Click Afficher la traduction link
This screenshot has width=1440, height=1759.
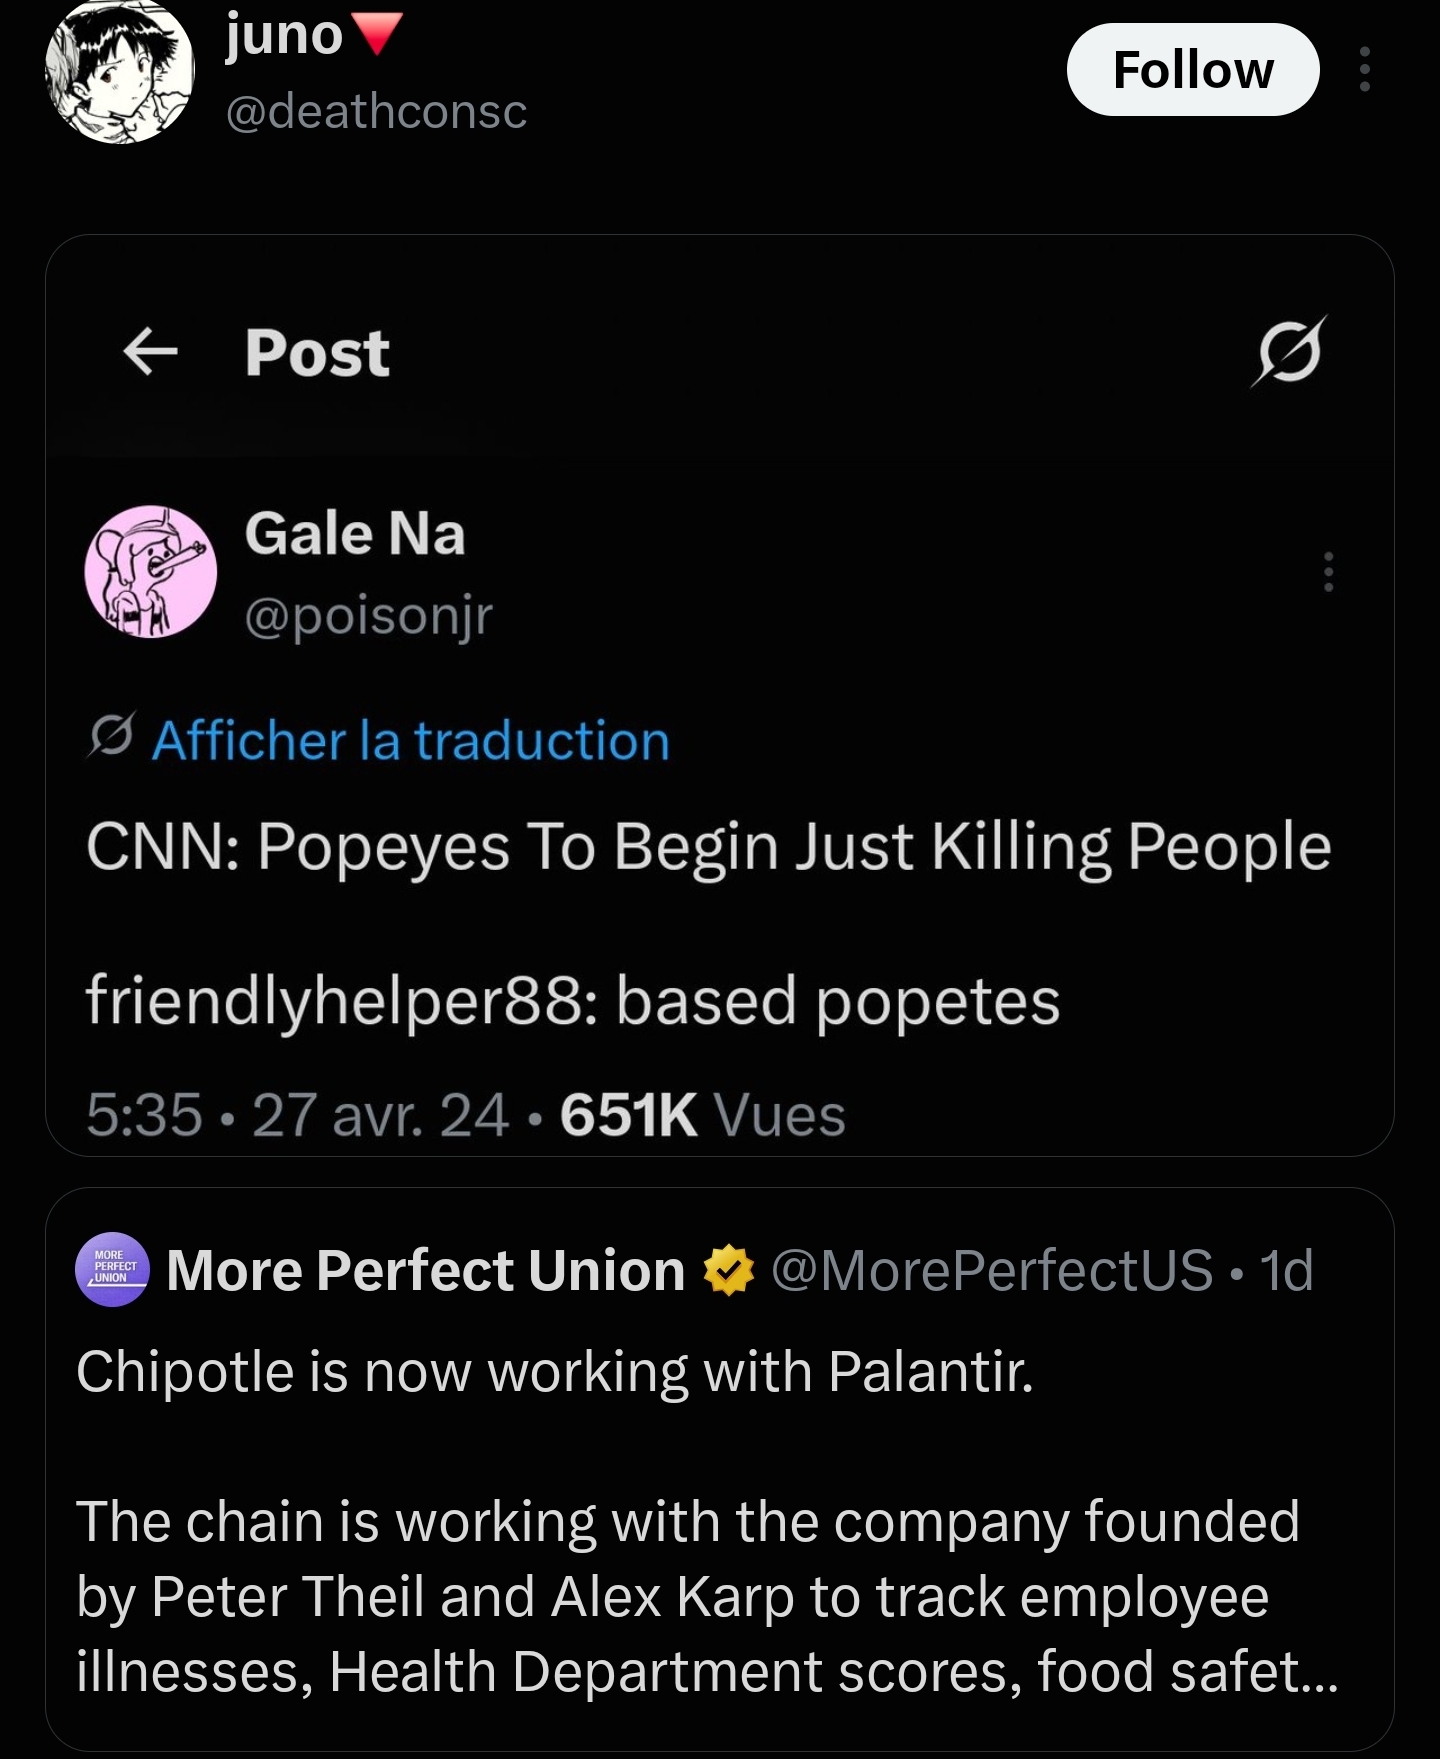(x=410, y=741)
